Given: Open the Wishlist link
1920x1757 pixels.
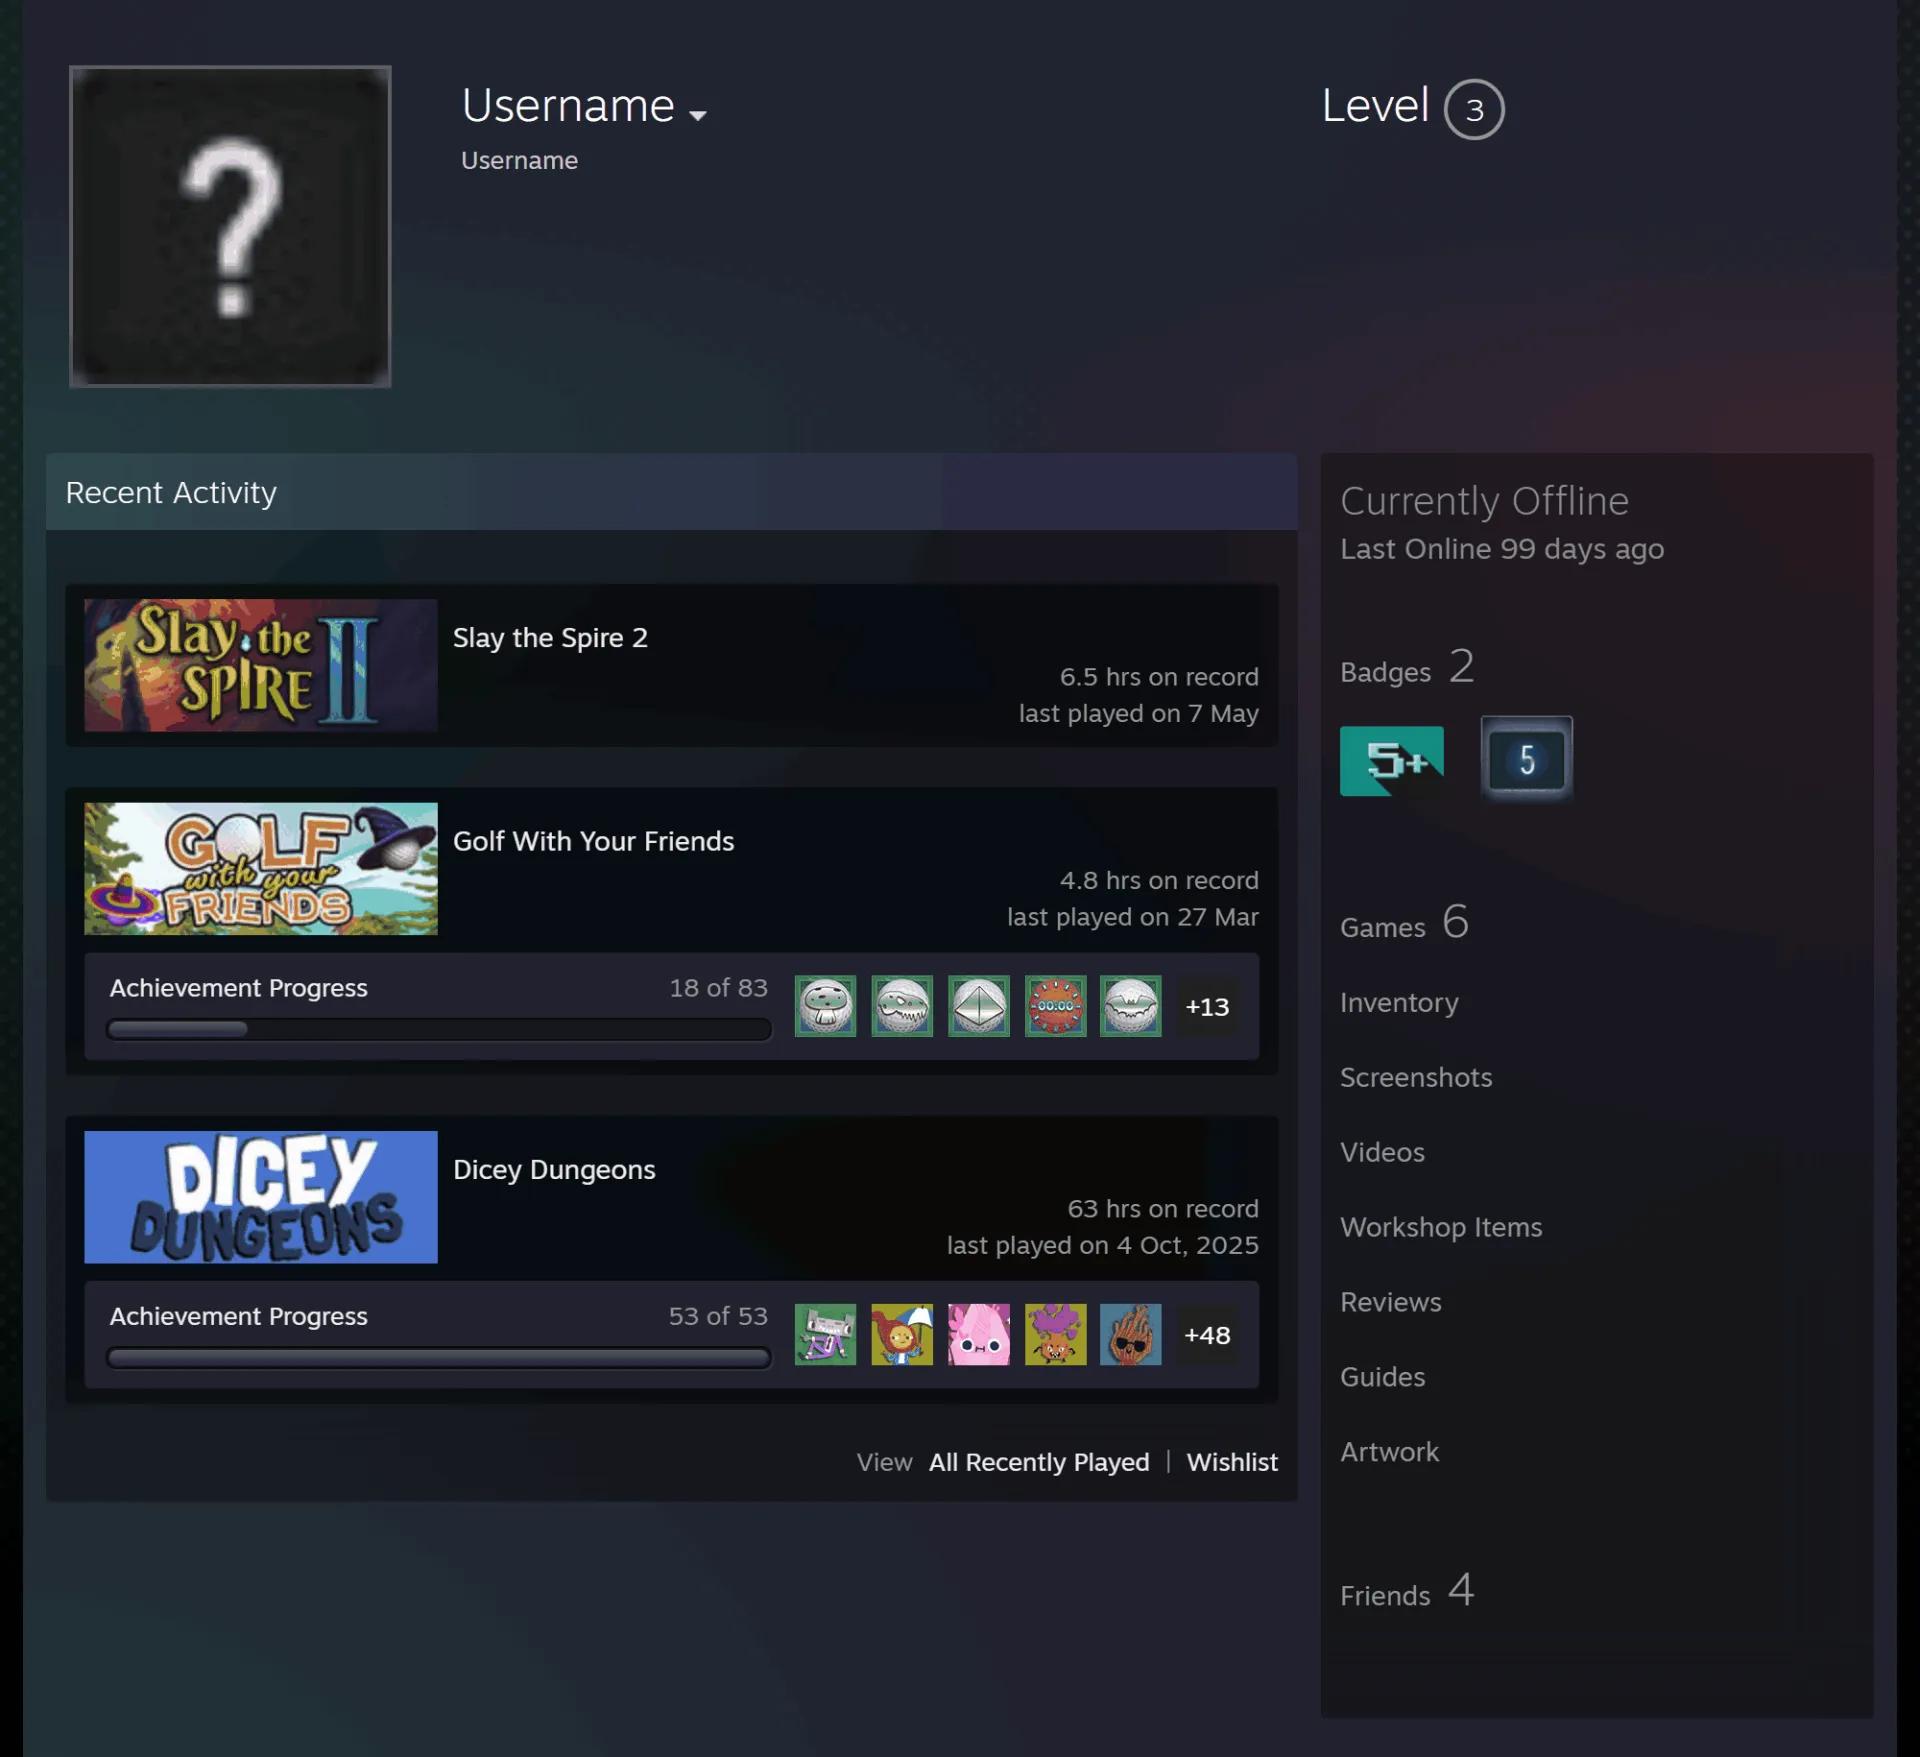Looking at the screenshot, I should point(1232,1462).
